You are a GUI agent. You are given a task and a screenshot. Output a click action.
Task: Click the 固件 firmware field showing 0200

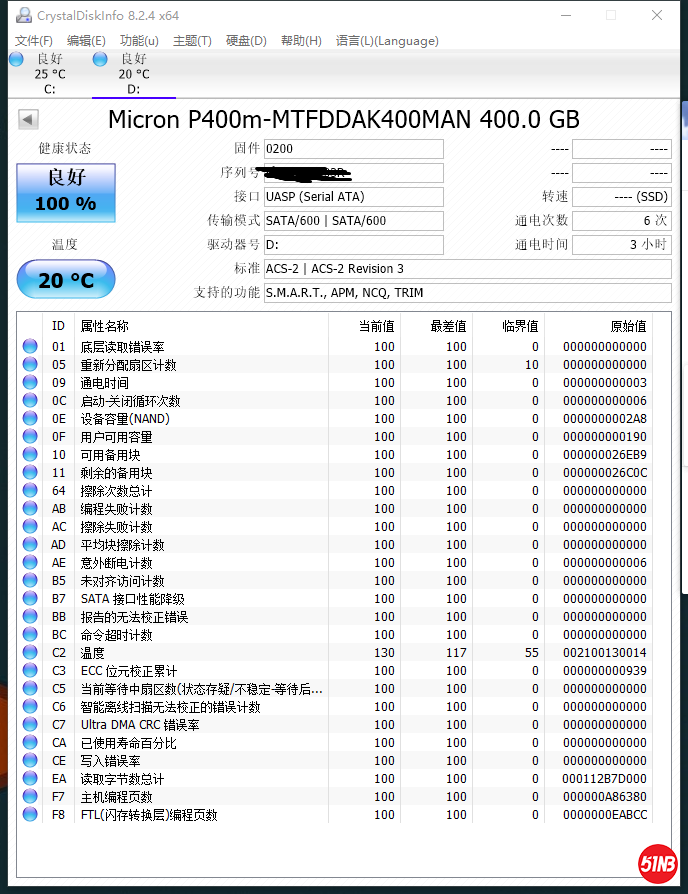(x=353, y=149)
